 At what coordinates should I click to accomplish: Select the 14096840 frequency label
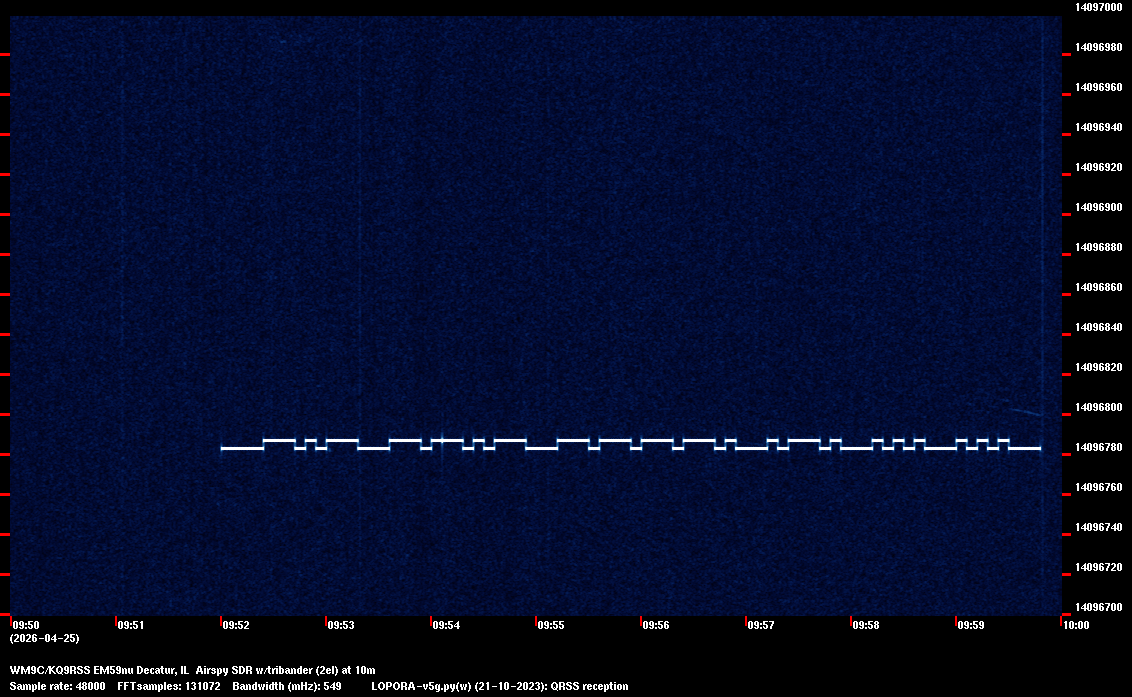click(1097, 327)
